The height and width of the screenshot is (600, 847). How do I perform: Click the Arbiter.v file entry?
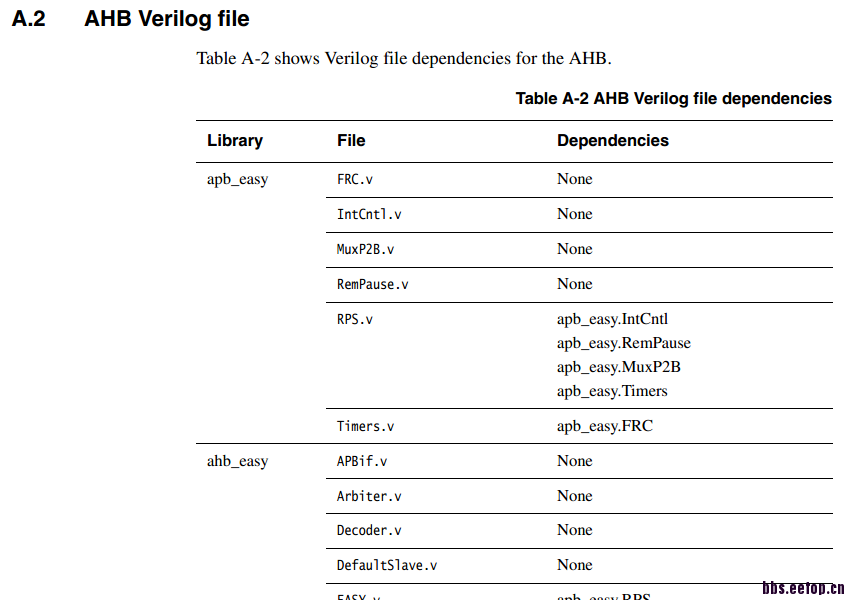pos(369,497)
